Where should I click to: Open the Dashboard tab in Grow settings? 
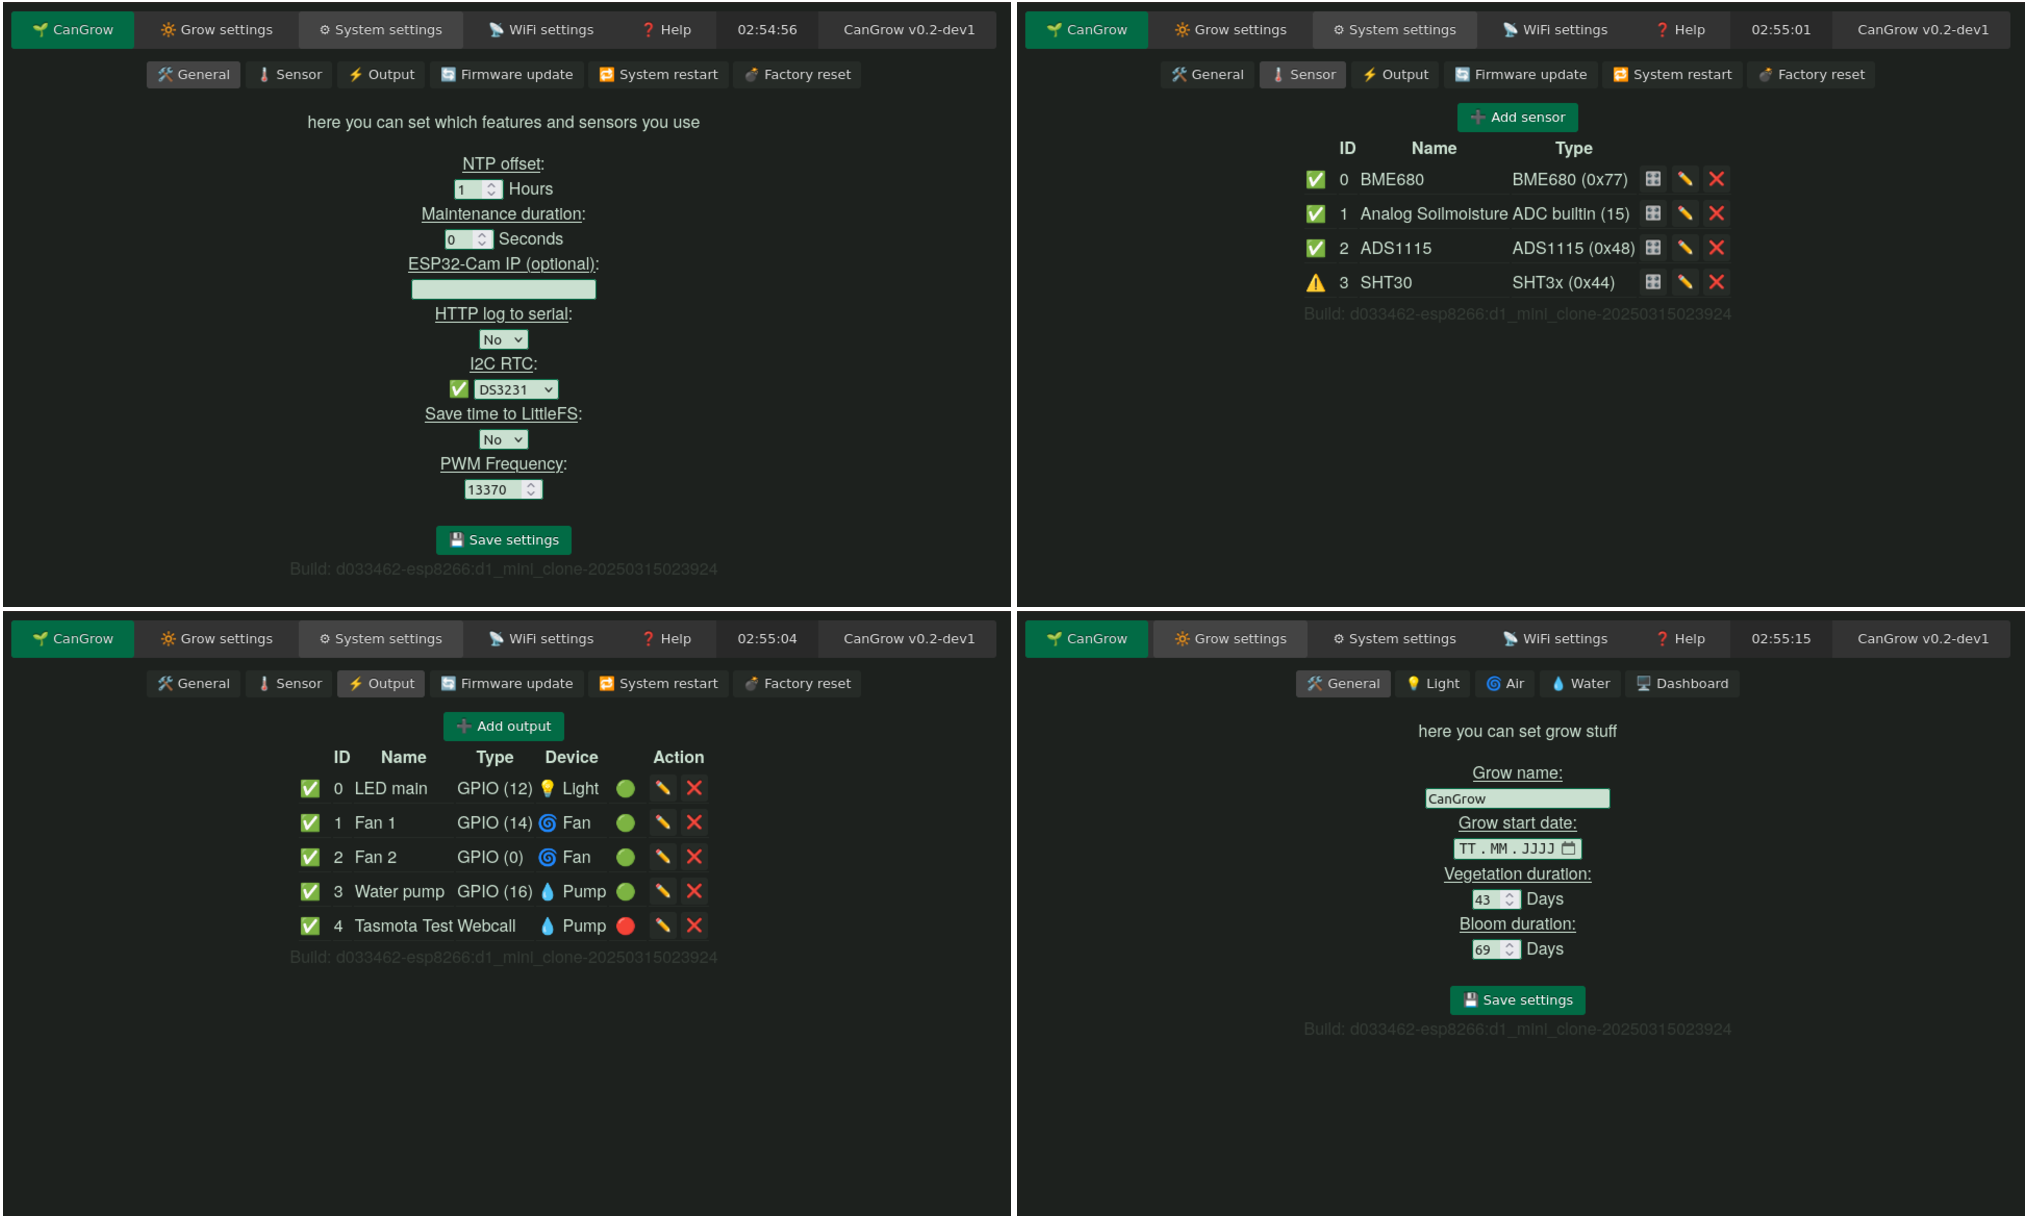pyautogui.click(x=1682, y=683)
